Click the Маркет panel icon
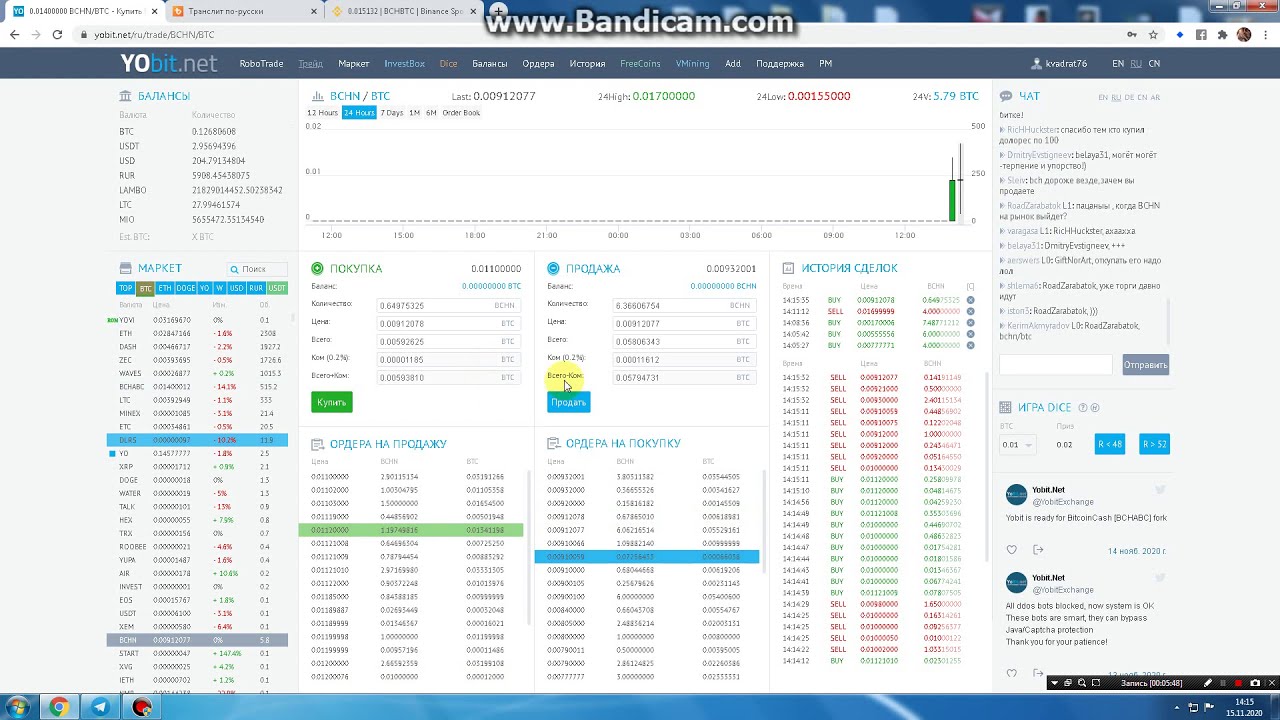Screen dimensions: 1280x720 tap(126, 268)
